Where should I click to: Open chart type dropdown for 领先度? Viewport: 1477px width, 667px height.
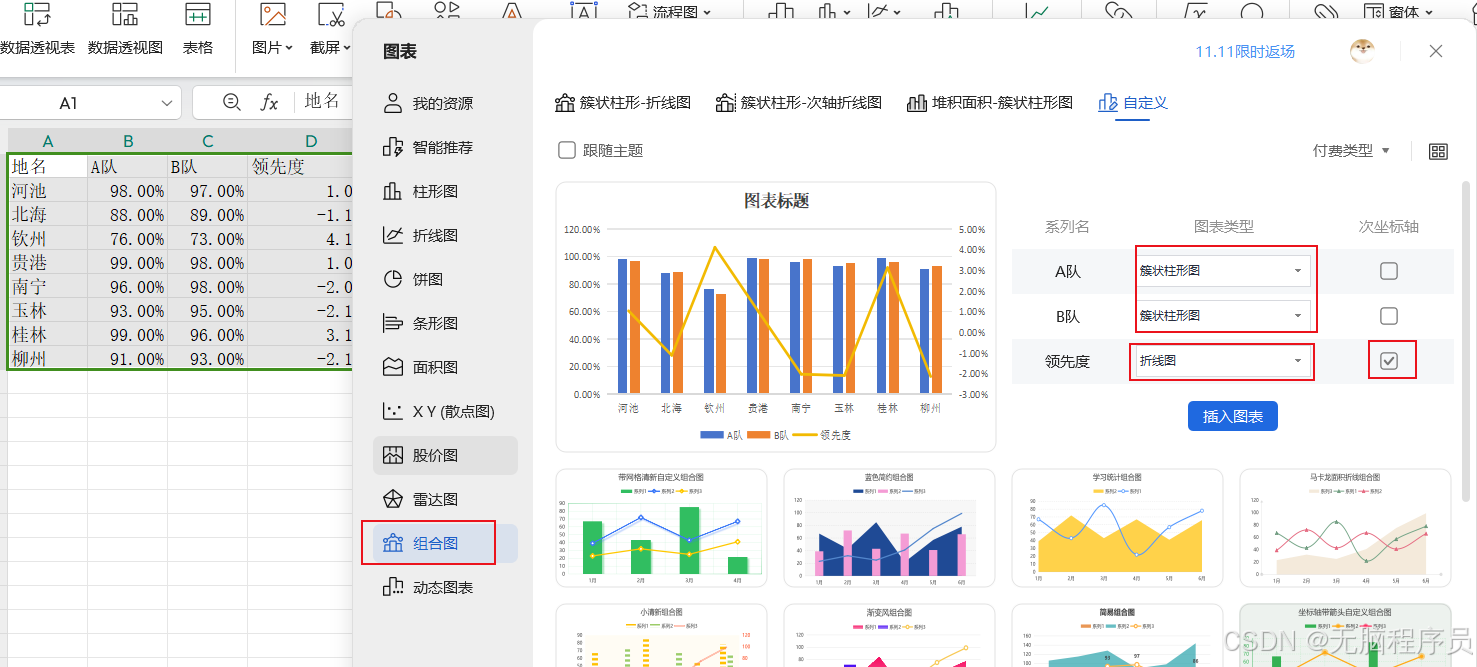coord(1222,360)
